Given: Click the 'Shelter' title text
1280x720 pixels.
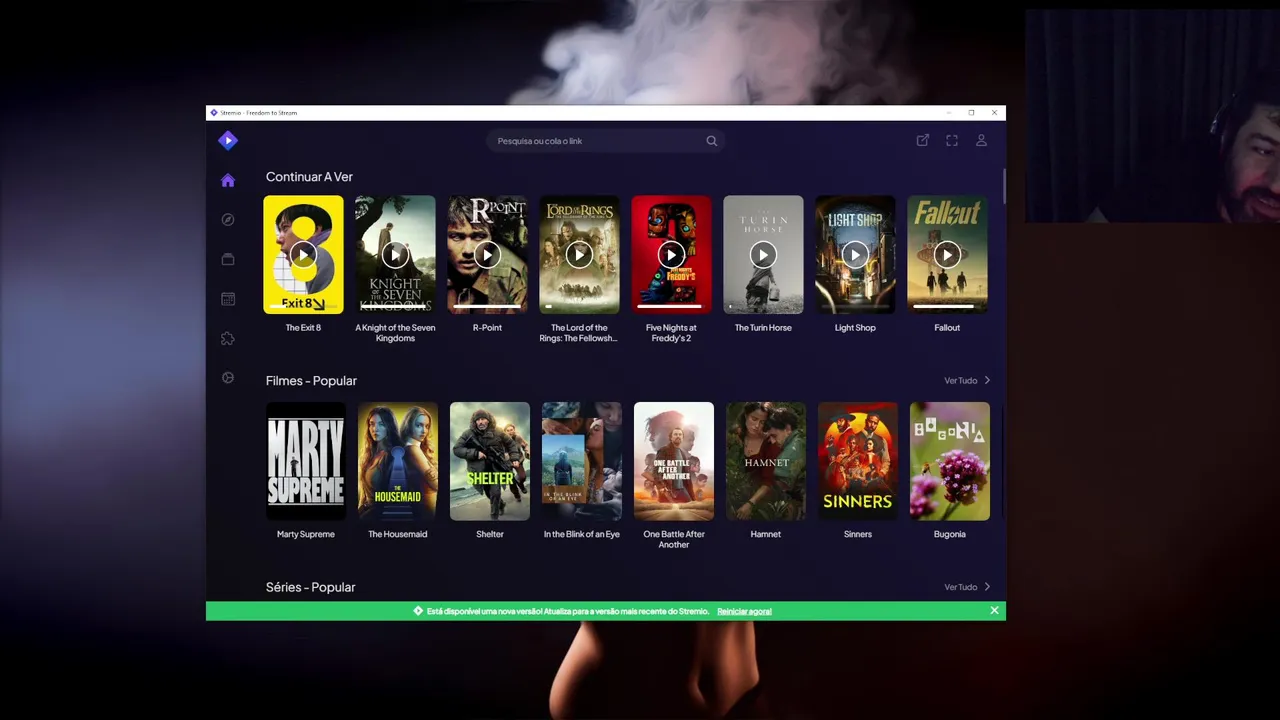Looking at the screenshot, I should tap(490, 534).
